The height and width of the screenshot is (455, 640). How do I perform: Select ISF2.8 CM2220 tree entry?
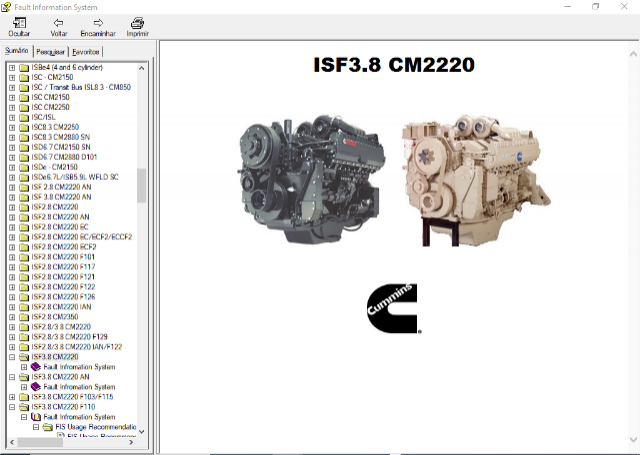[55, 207]
